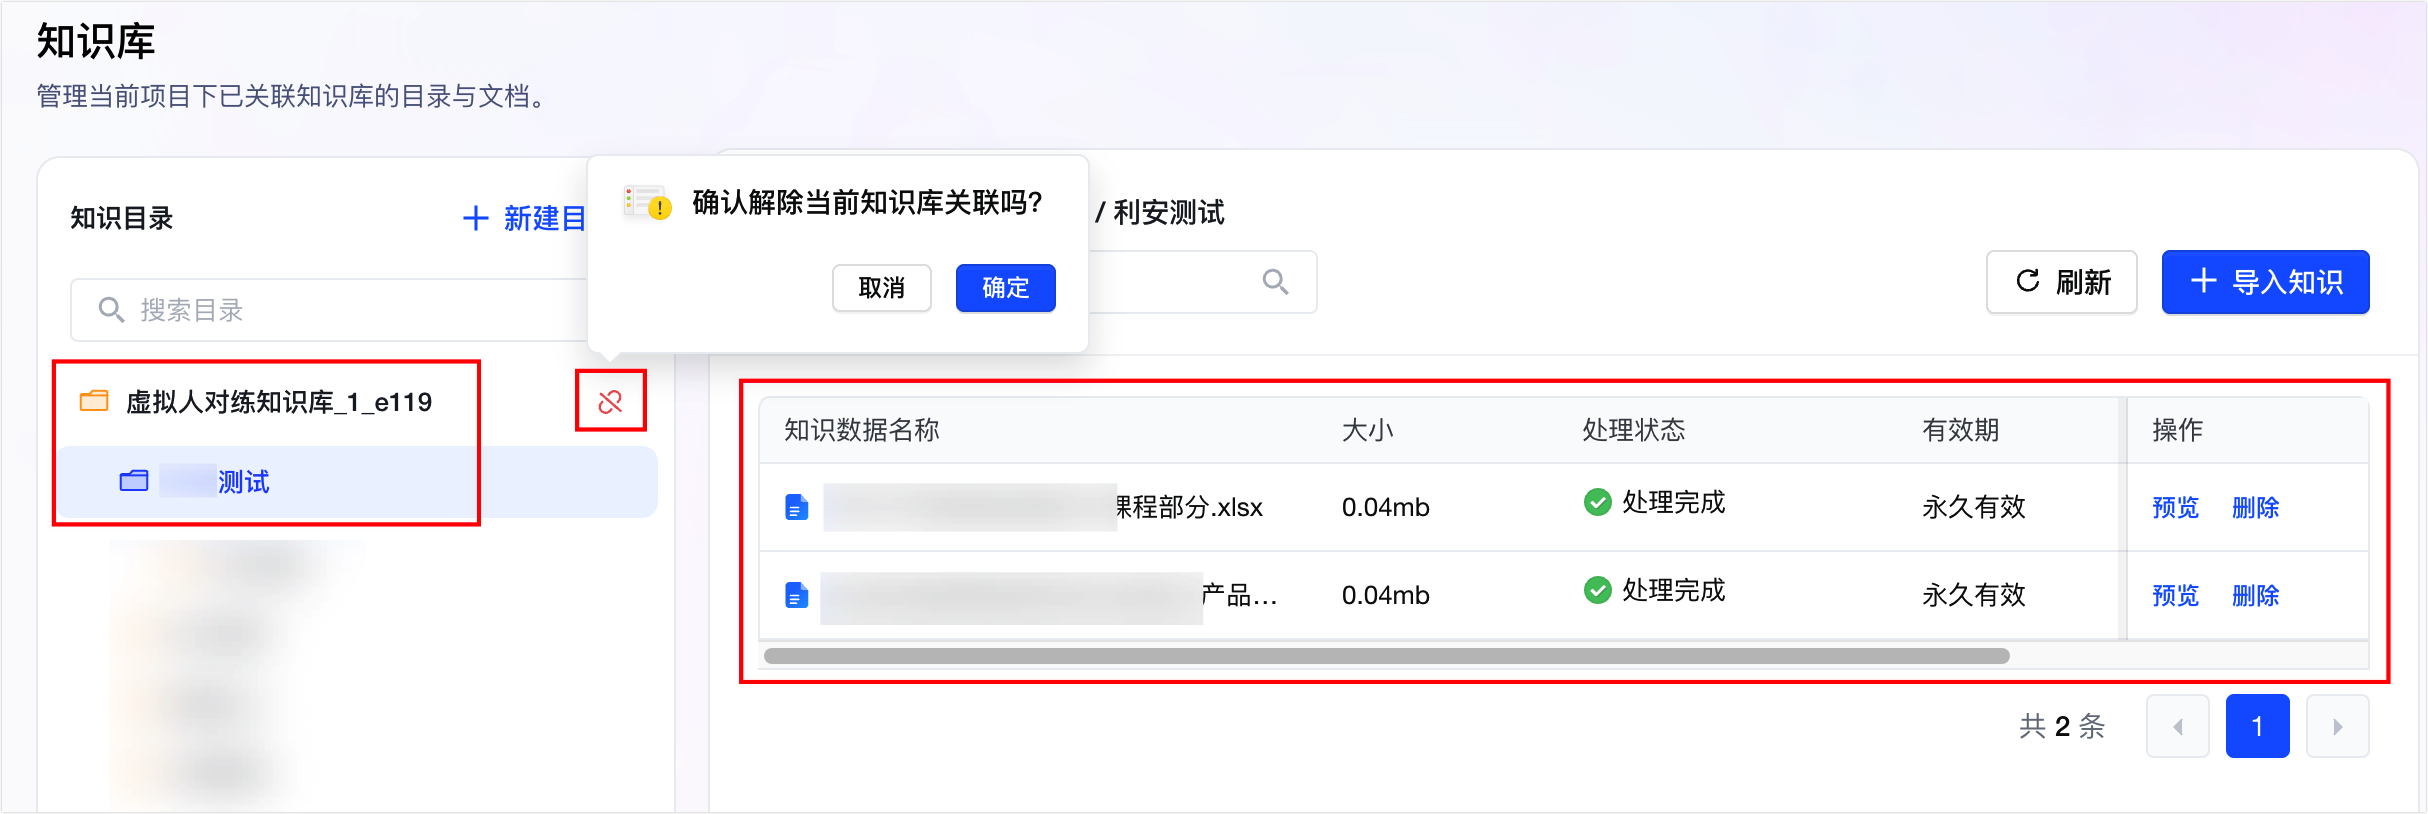This screenshot has height=814, width=2428.
Task: Click the search magnifier icon in the document search box
Action: pyautogui.click(x=1275, y=282)
